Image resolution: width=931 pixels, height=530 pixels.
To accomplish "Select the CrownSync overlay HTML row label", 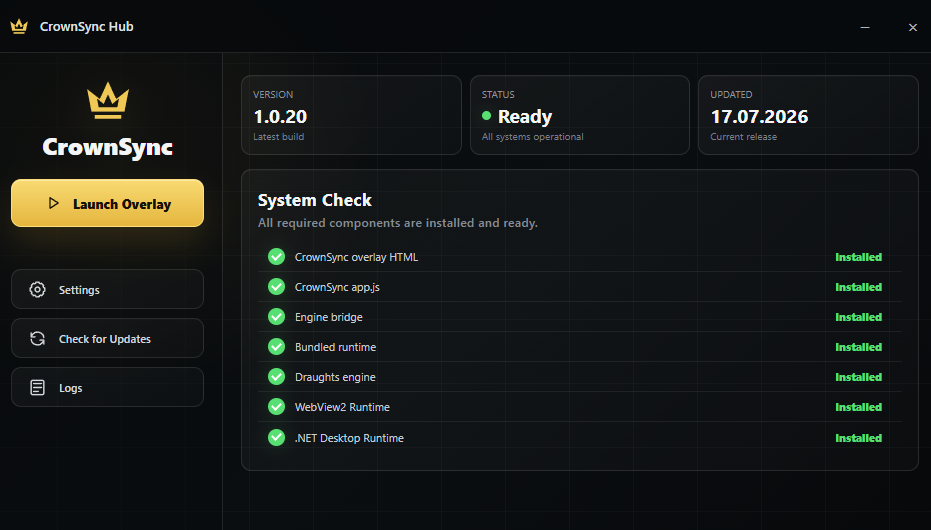I will pos(356,257).
